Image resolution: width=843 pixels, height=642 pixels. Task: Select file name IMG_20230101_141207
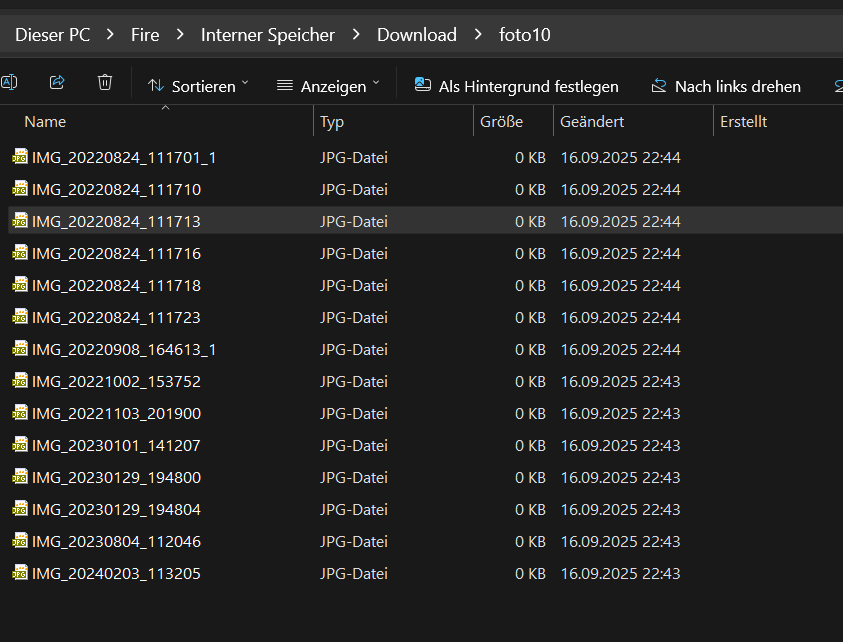coord(116,446)
